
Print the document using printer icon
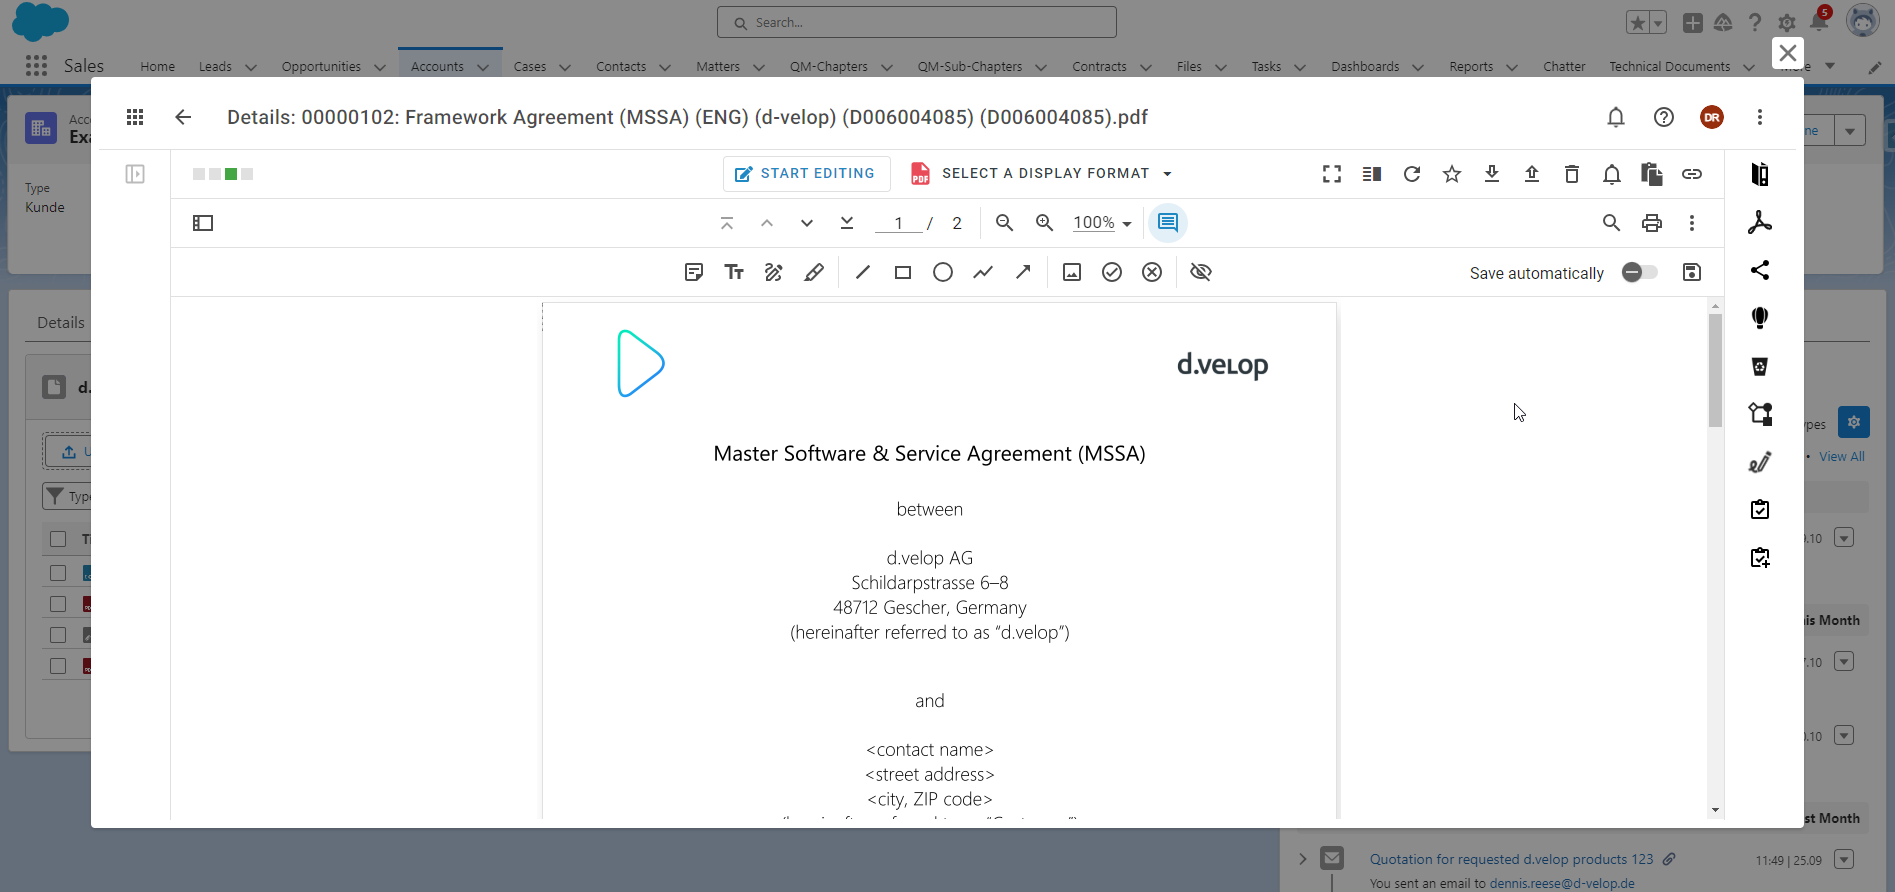(x=1651, y=223)
